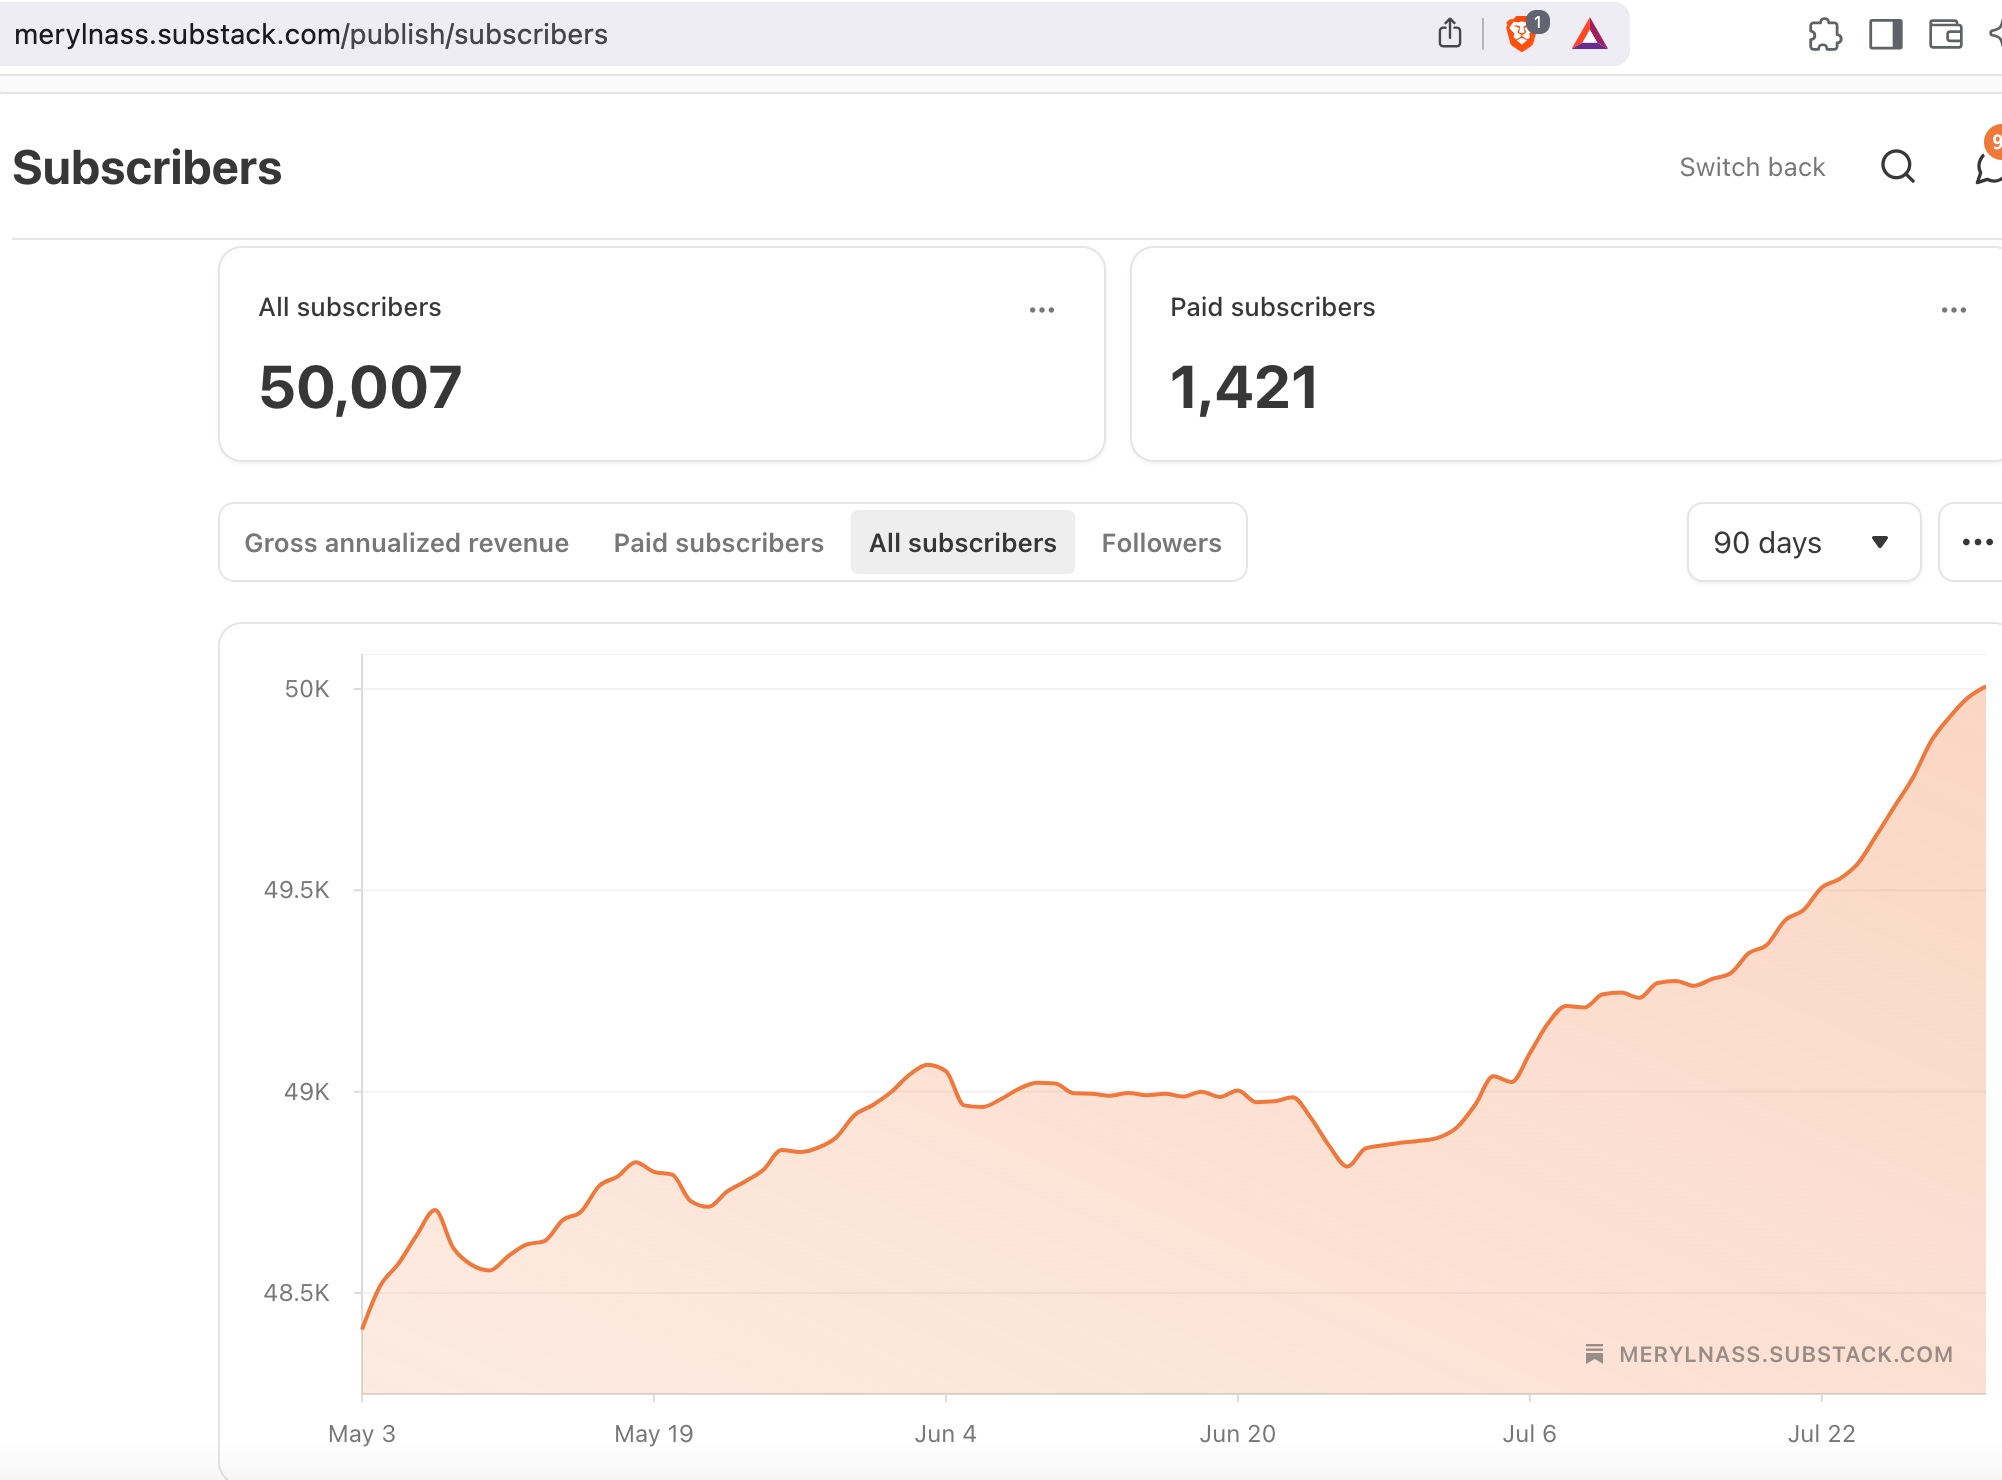Open the Brave Shields lion icon
The width and height of the screenshot is (2002, 1480).
pos(1521,34)
